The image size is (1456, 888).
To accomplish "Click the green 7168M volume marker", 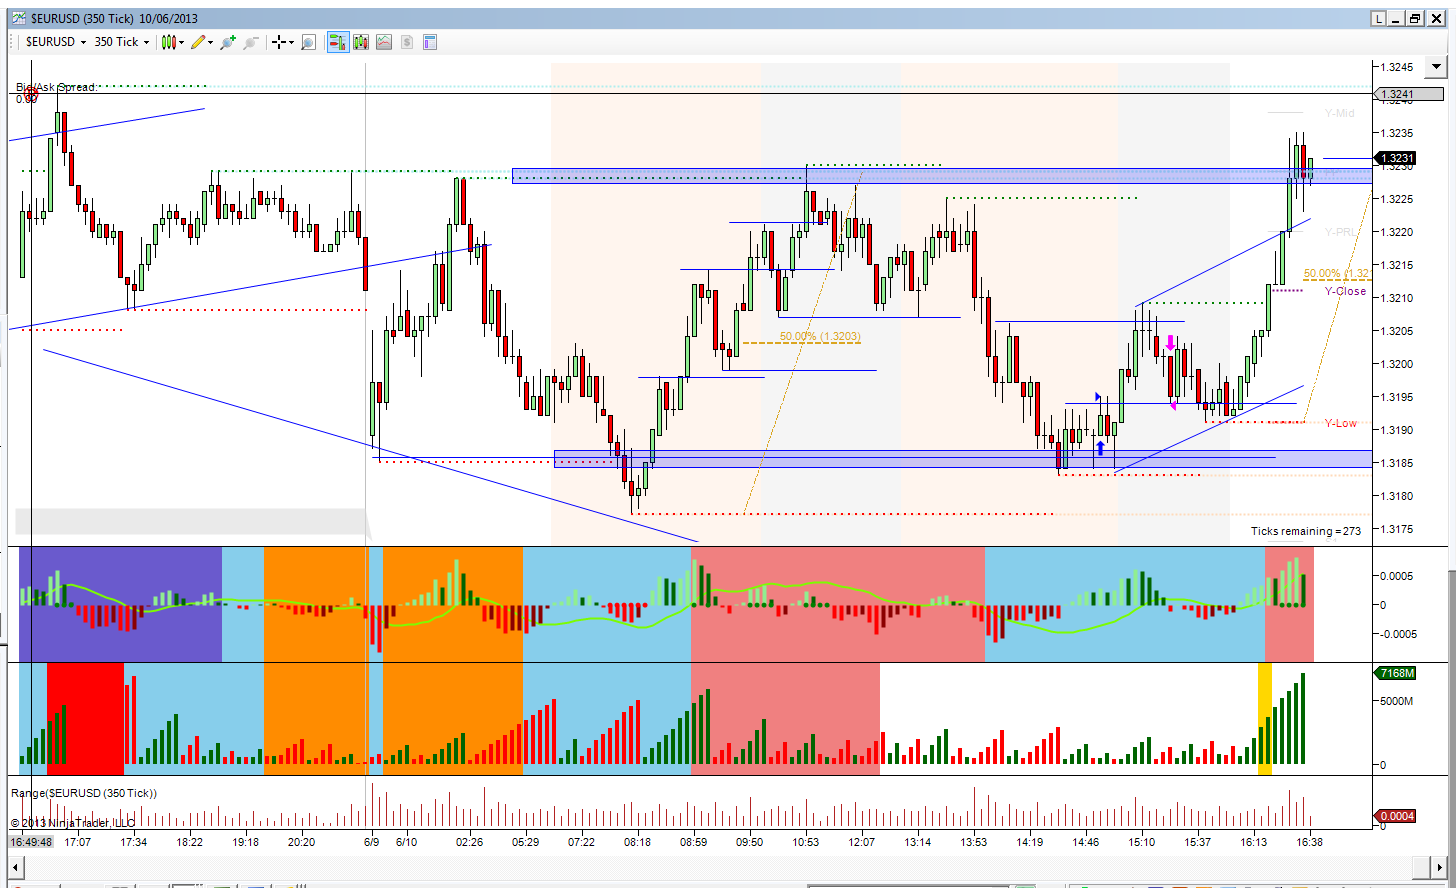I will tap(1396, 673).
